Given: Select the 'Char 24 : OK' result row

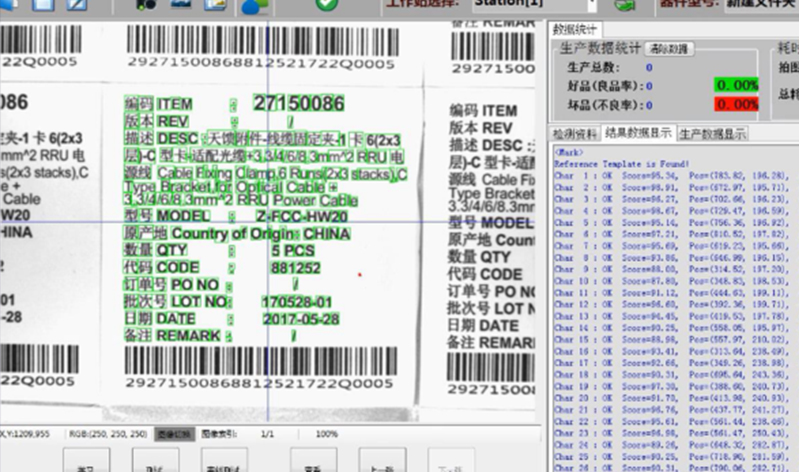Looking at the screenshot, I should (672, 445).
